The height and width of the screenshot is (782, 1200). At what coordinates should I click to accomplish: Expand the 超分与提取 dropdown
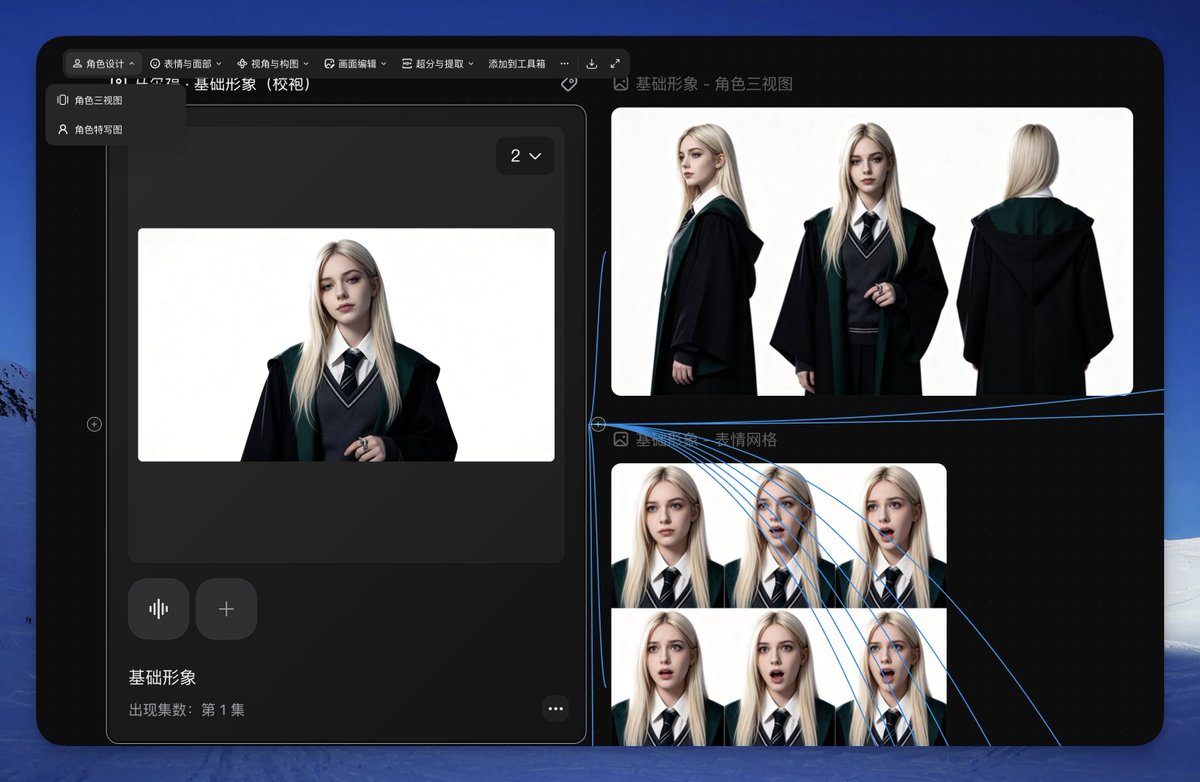(x=438, y=64)
